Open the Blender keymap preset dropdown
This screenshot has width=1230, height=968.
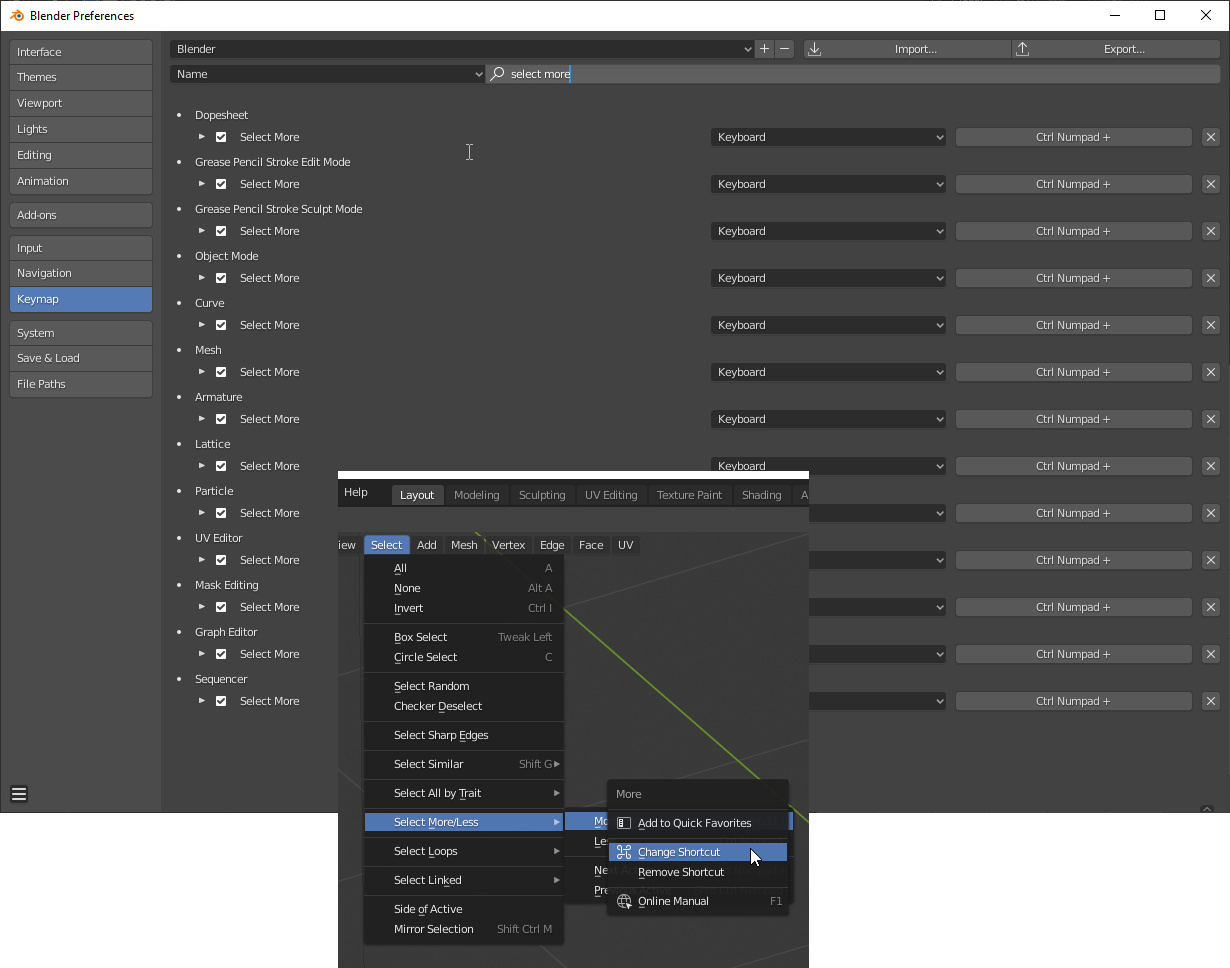click(x=460, y=48)
